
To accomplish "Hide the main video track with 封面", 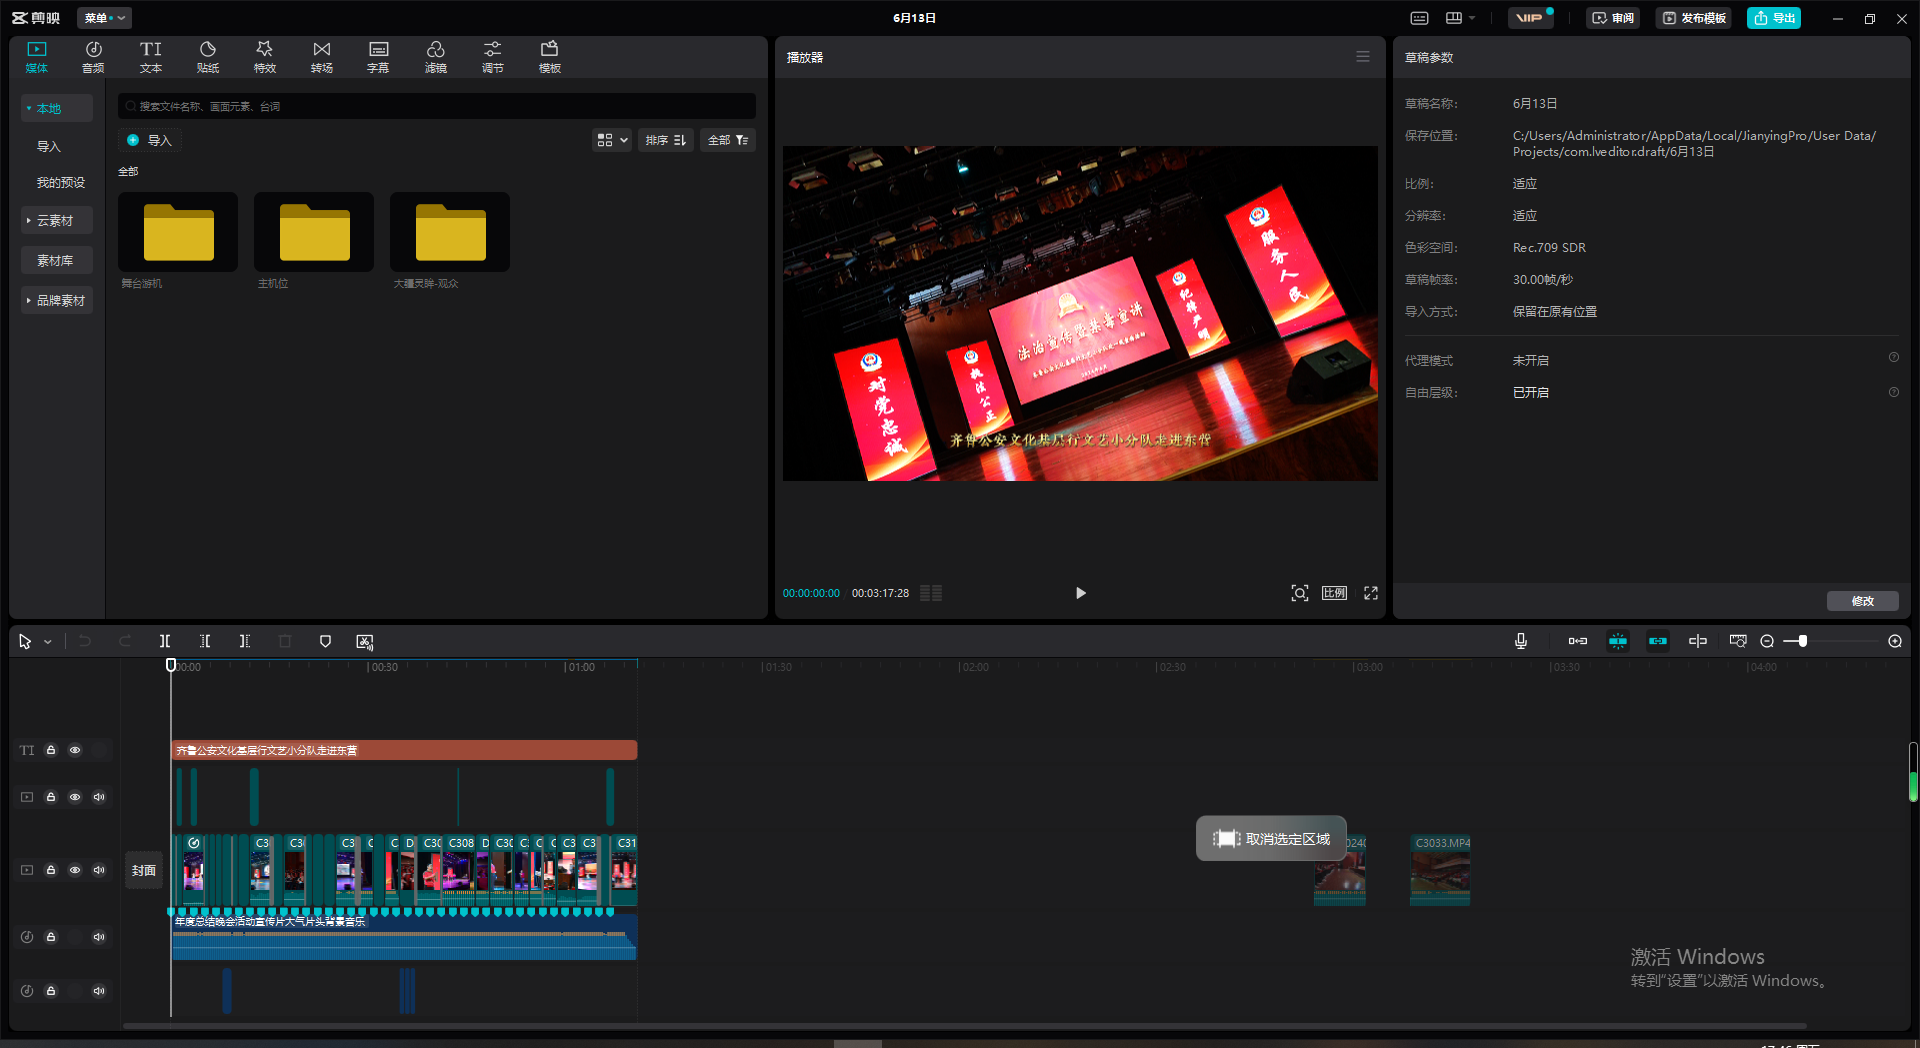I will (75, 870).
